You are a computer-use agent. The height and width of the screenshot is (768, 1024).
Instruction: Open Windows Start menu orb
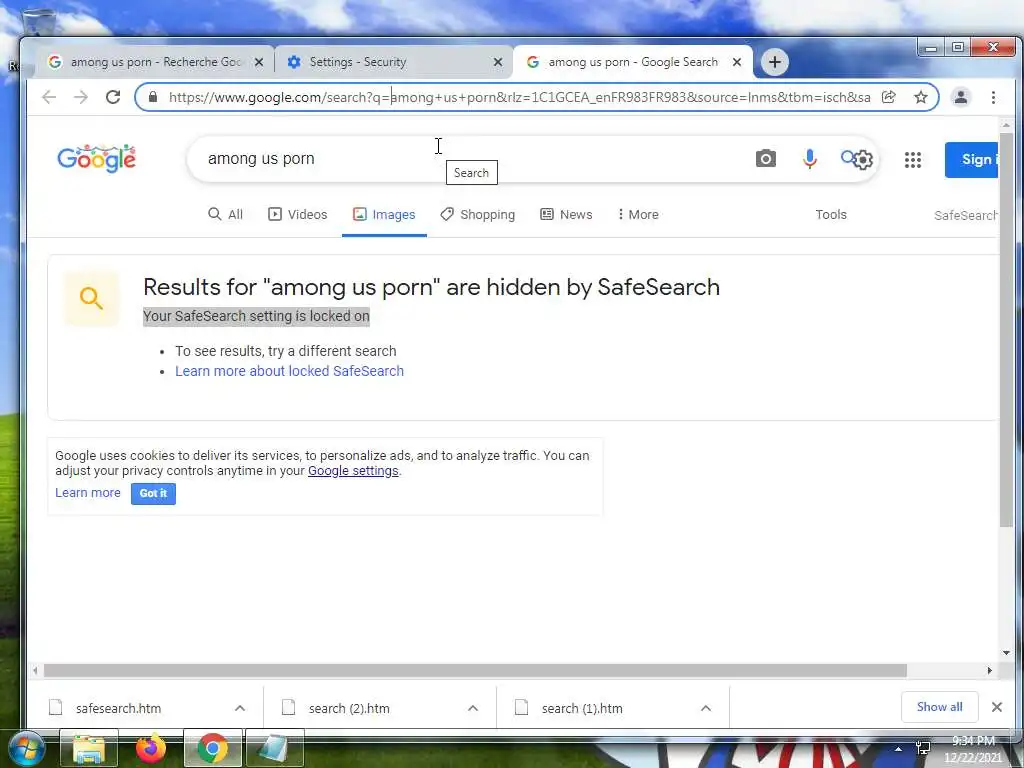[26, 749]
